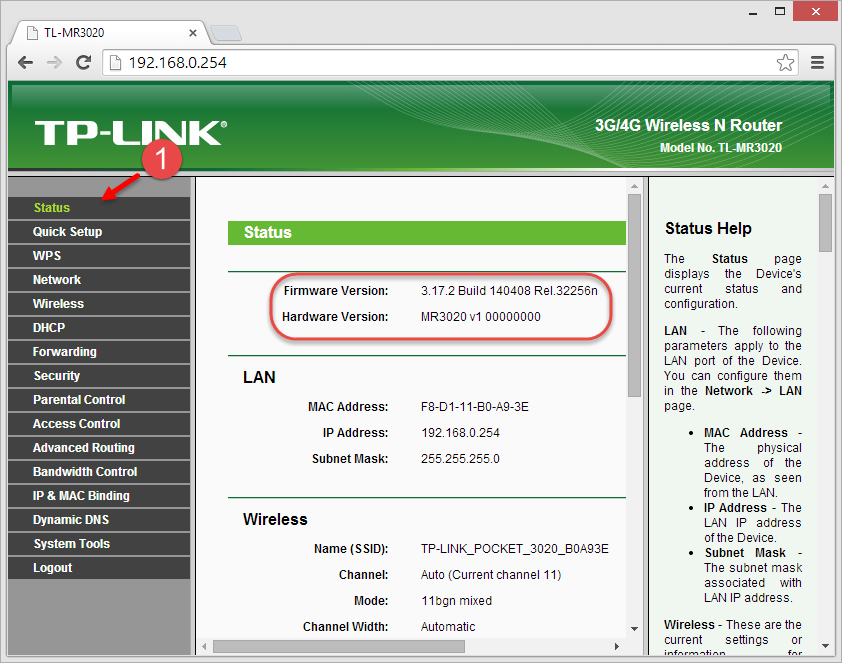Click the browser forward arrow
The height and width of the screenshot is (663, 842).
tap(54, 63)
